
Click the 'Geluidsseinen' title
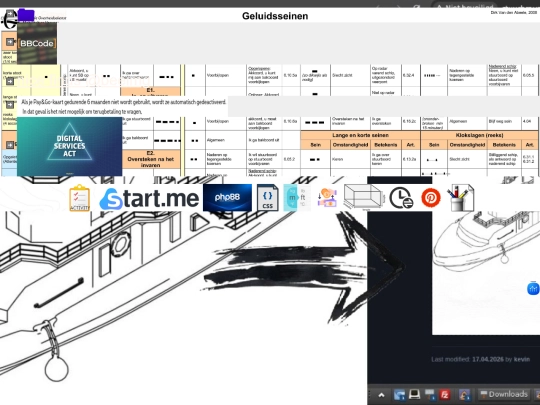(x=275, y=16)
